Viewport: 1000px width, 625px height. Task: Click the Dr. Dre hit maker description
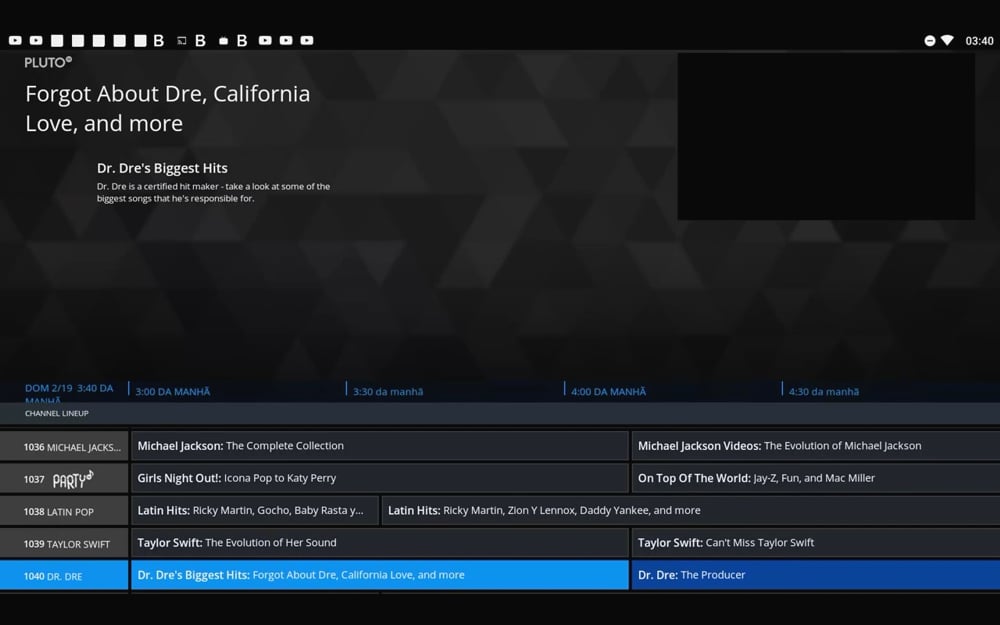click(x=213, y=193)
